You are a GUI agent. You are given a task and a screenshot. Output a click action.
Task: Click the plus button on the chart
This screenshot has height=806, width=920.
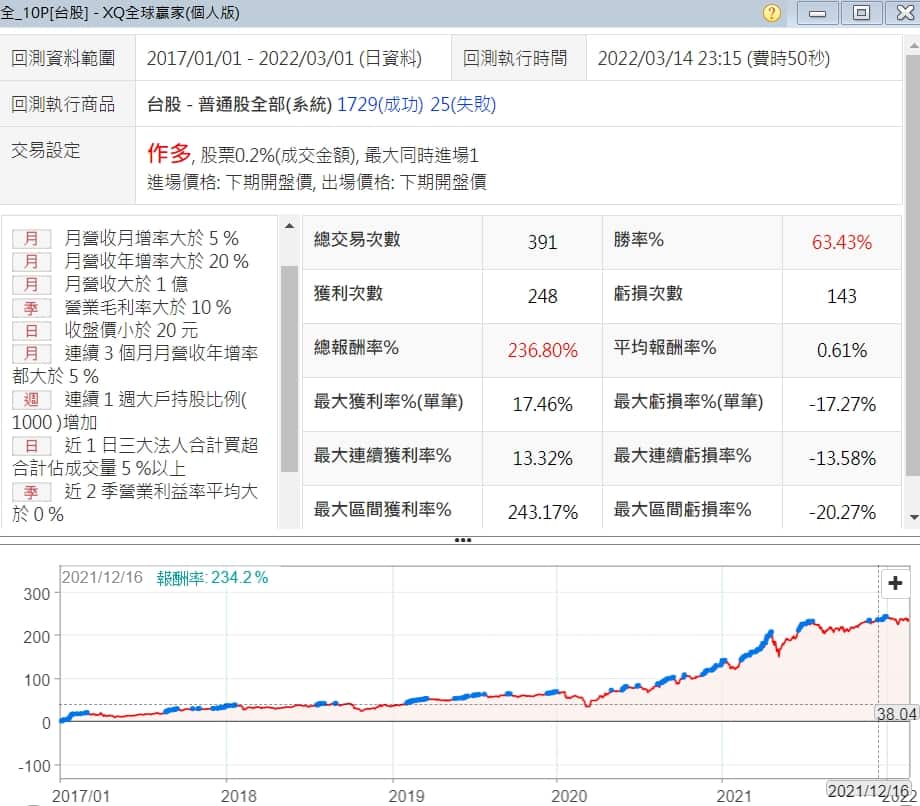[895, 584]
